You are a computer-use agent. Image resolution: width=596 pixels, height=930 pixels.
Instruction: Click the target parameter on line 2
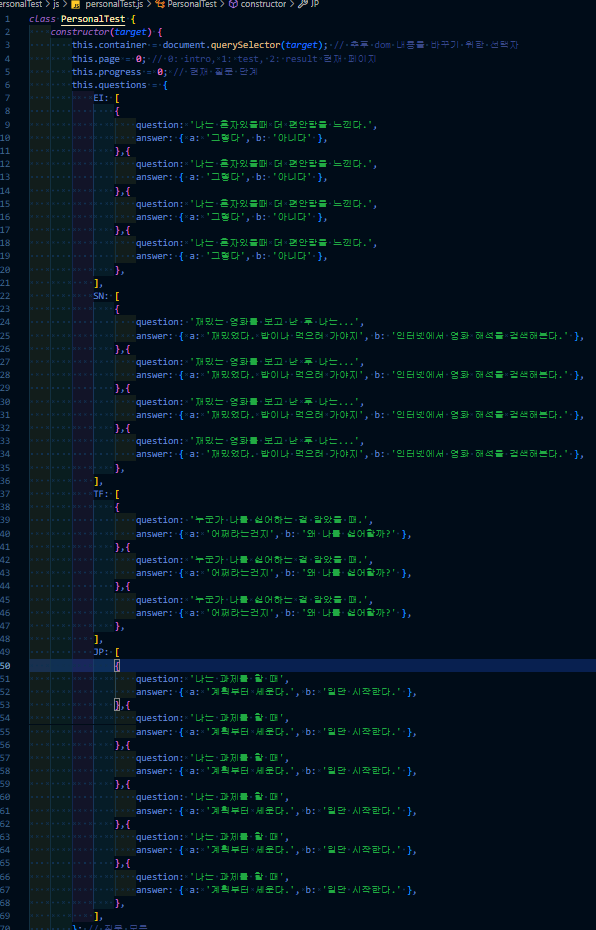[x=131, y=32]
